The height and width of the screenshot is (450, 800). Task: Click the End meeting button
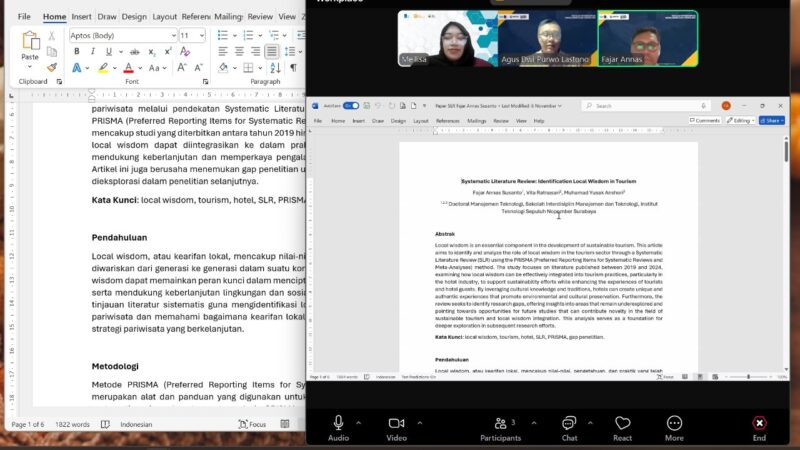pos(759,428)
